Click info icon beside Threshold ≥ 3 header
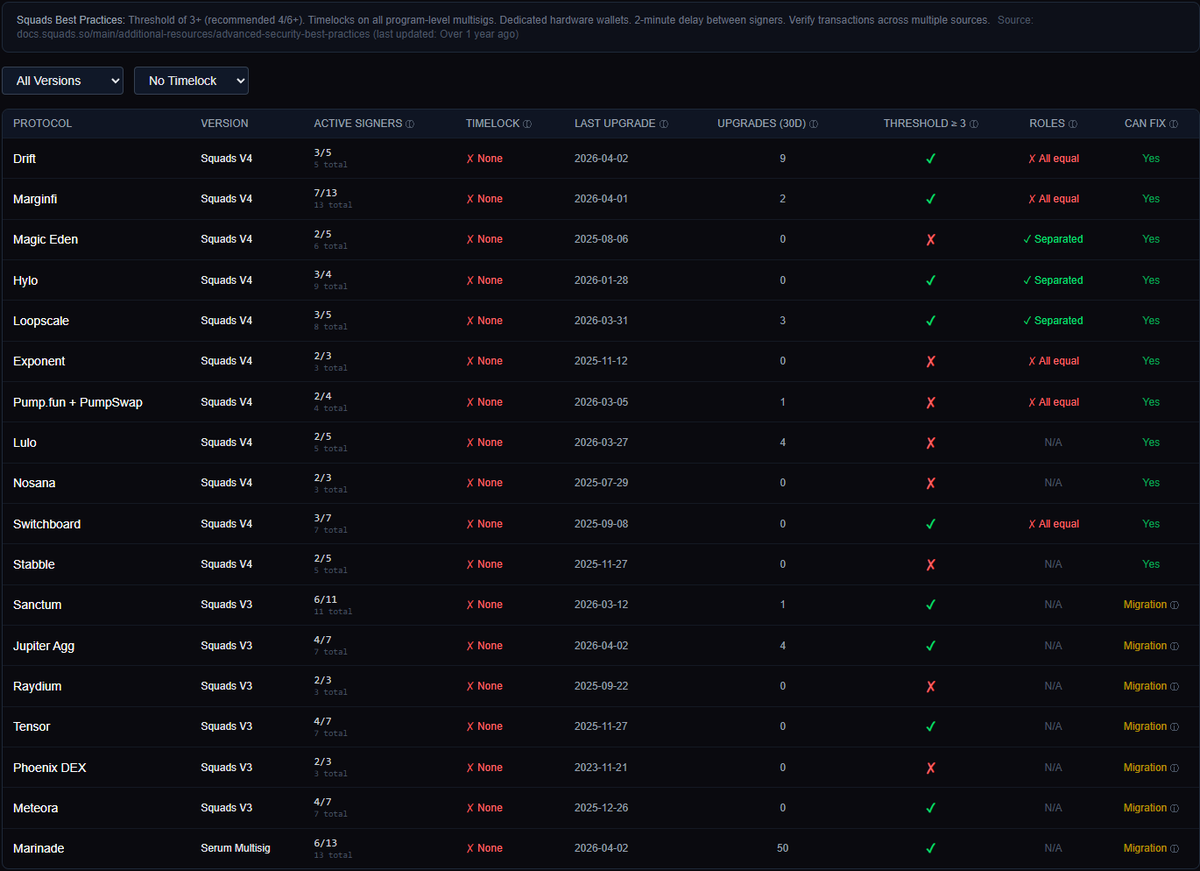Screen dimensions: 1200x871 click(x=974, y=124)
